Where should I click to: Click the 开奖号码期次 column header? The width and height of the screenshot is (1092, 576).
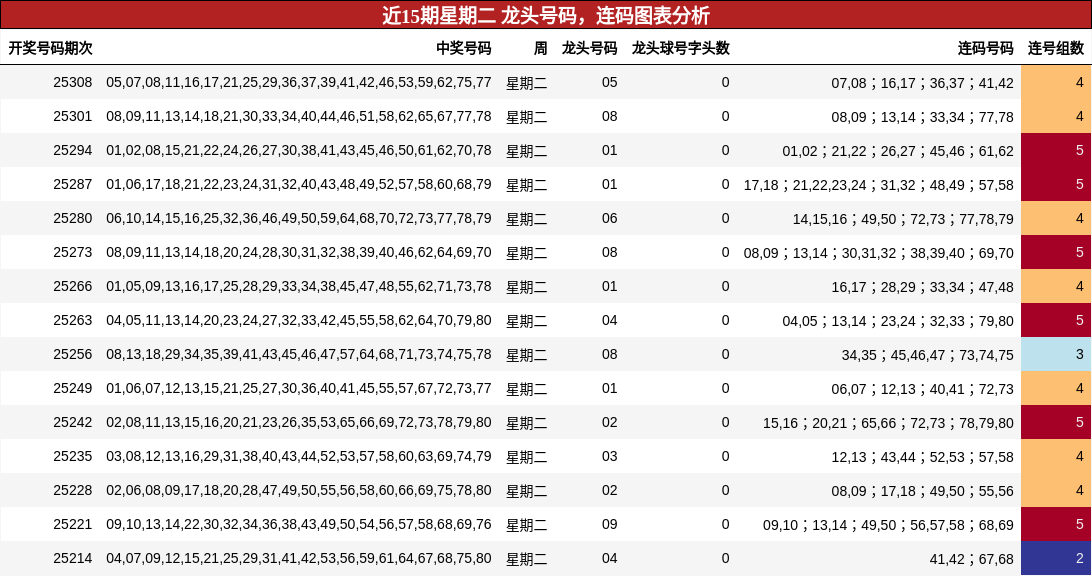pos(50,48)
